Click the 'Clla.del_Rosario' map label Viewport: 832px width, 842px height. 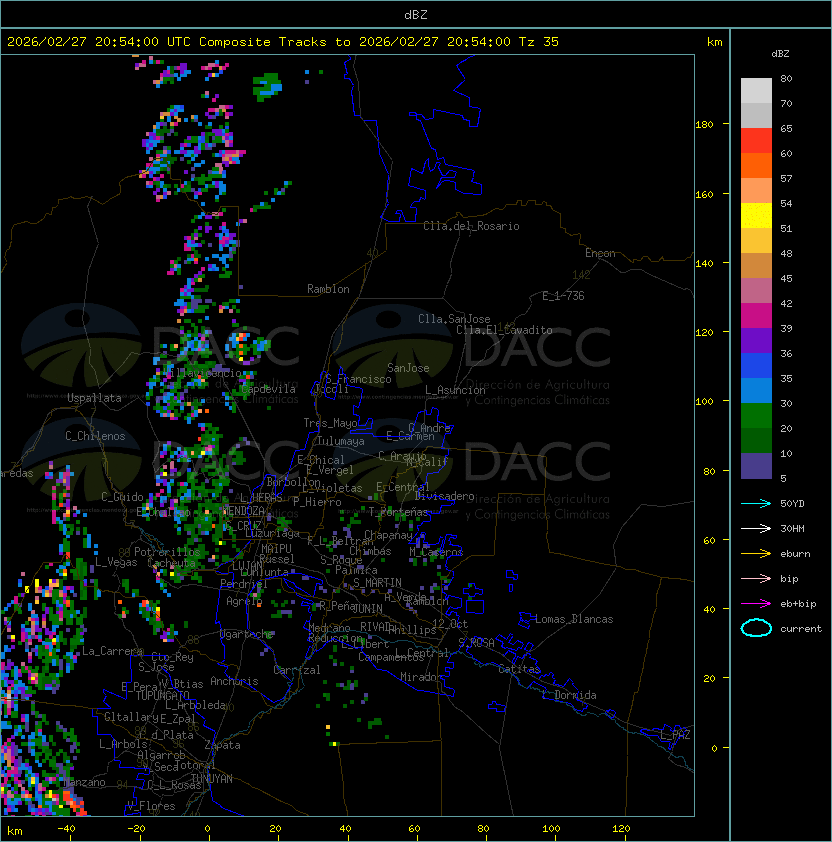click(x=471, y=226)
